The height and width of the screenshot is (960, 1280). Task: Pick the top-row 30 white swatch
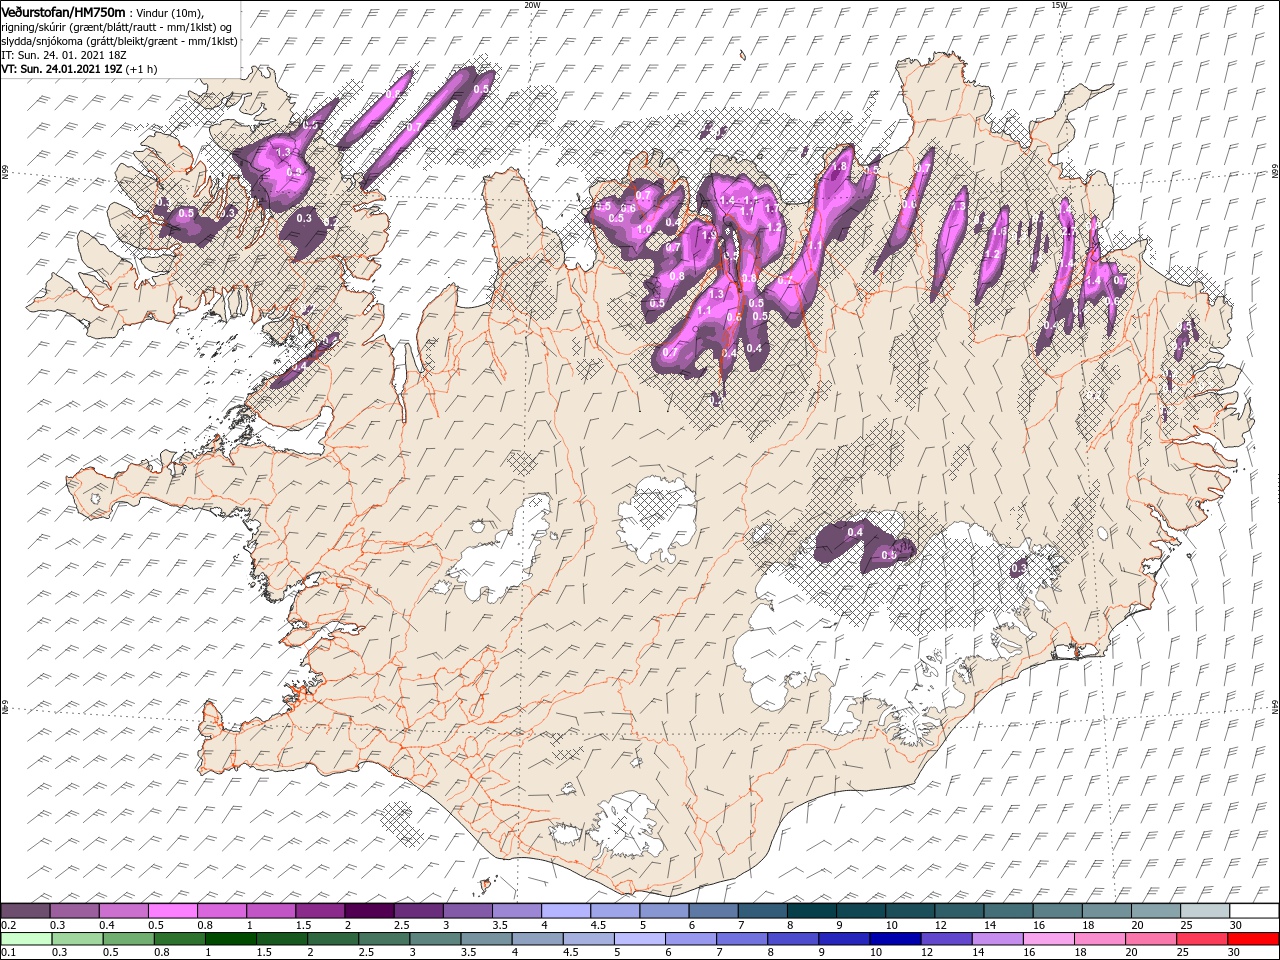point(1253,911)
